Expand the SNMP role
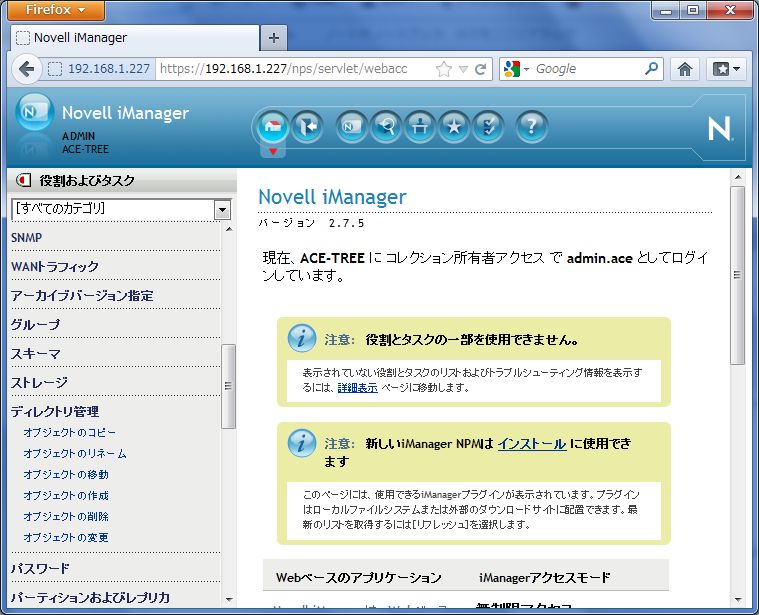The width and height of the screenshot is (759, 615). click(27, 238)
